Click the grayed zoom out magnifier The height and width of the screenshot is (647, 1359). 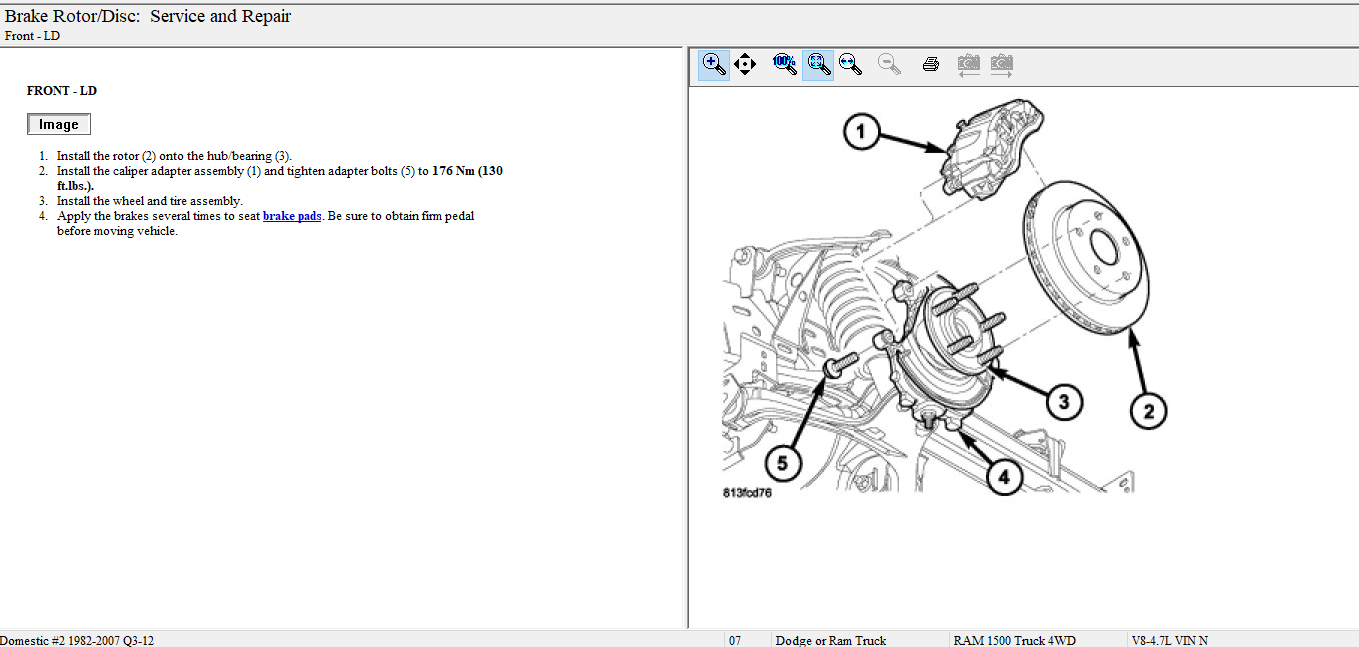(889, 65)
